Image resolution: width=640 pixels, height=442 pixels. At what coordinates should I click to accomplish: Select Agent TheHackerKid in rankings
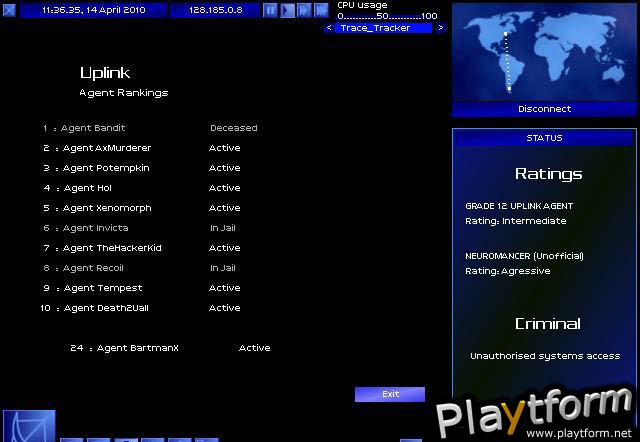tap(112, 248)
